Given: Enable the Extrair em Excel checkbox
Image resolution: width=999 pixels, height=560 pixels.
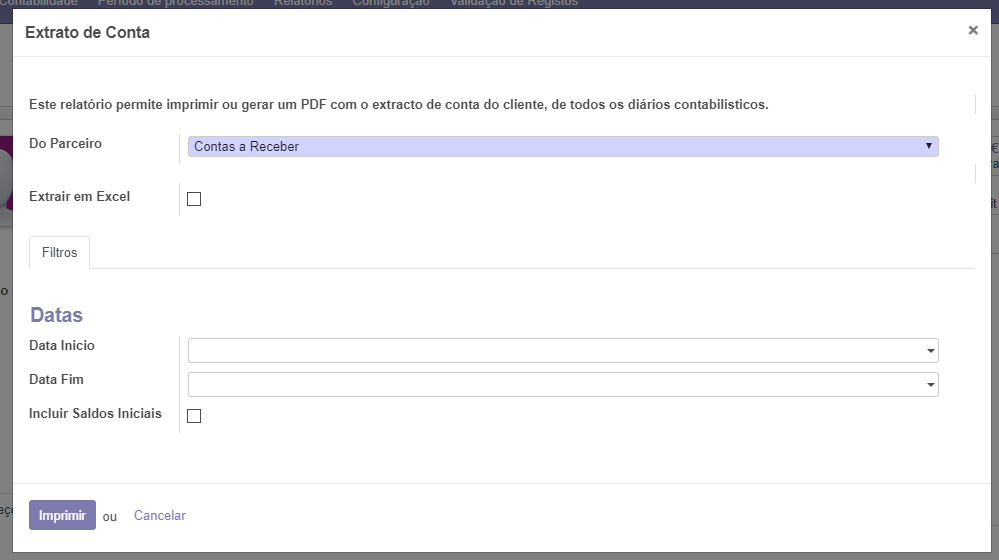Looking at the screenshot, I should coord(194,199).
